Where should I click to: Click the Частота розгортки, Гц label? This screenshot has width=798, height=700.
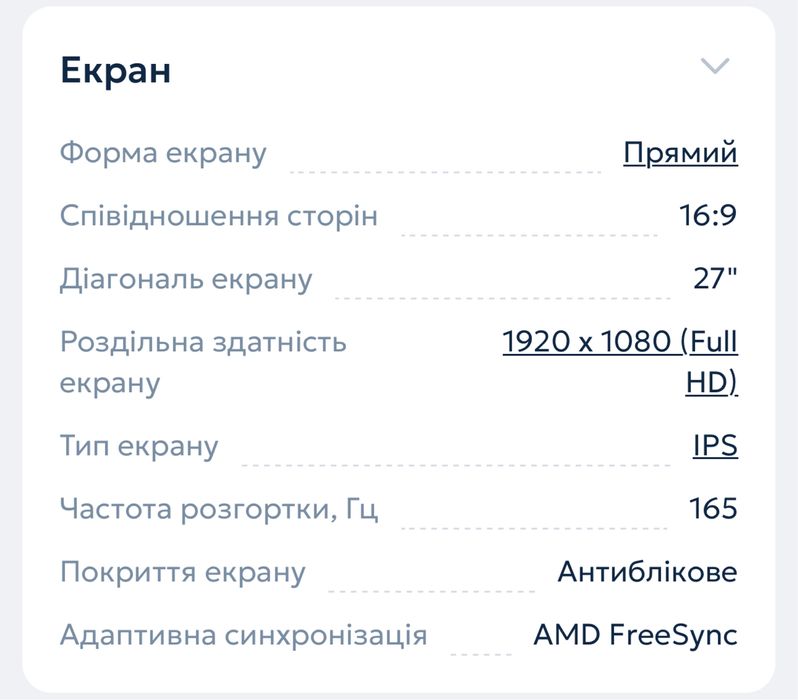(219, 509)
